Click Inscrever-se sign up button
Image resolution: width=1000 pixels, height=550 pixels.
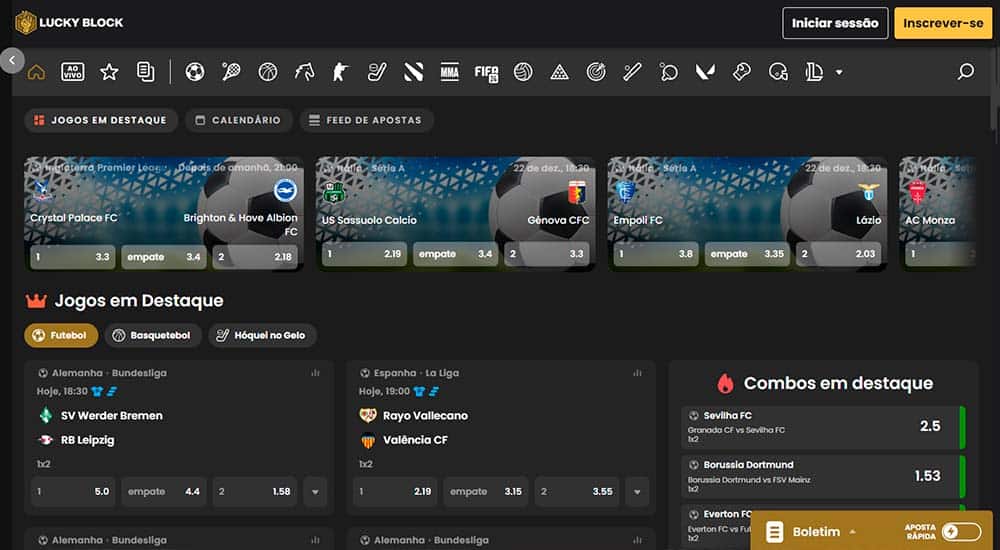[943, 23]
